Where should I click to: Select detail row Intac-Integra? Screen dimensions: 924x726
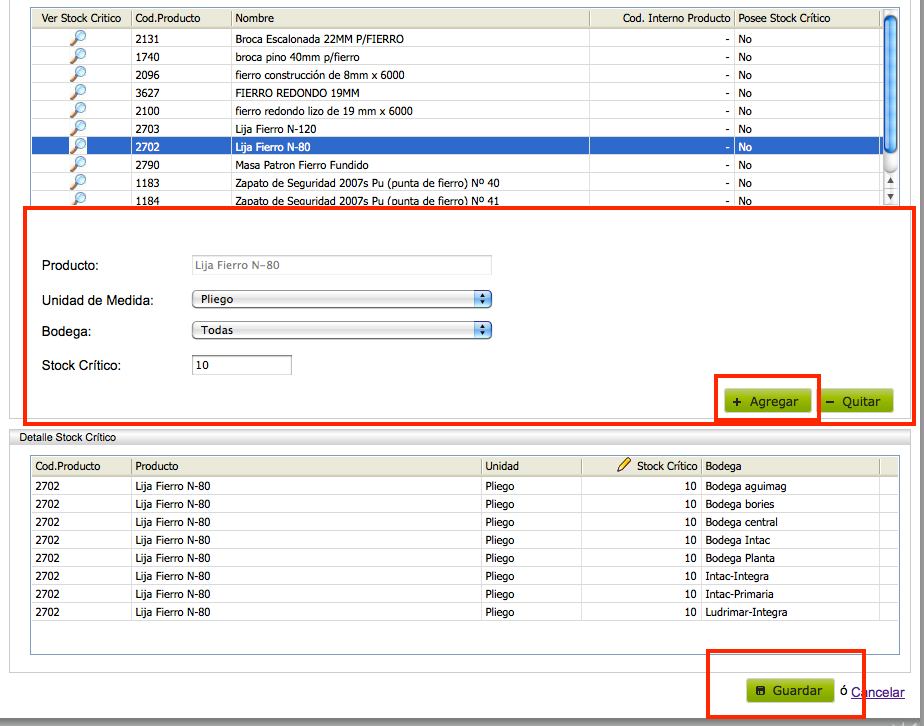[464, 576]
